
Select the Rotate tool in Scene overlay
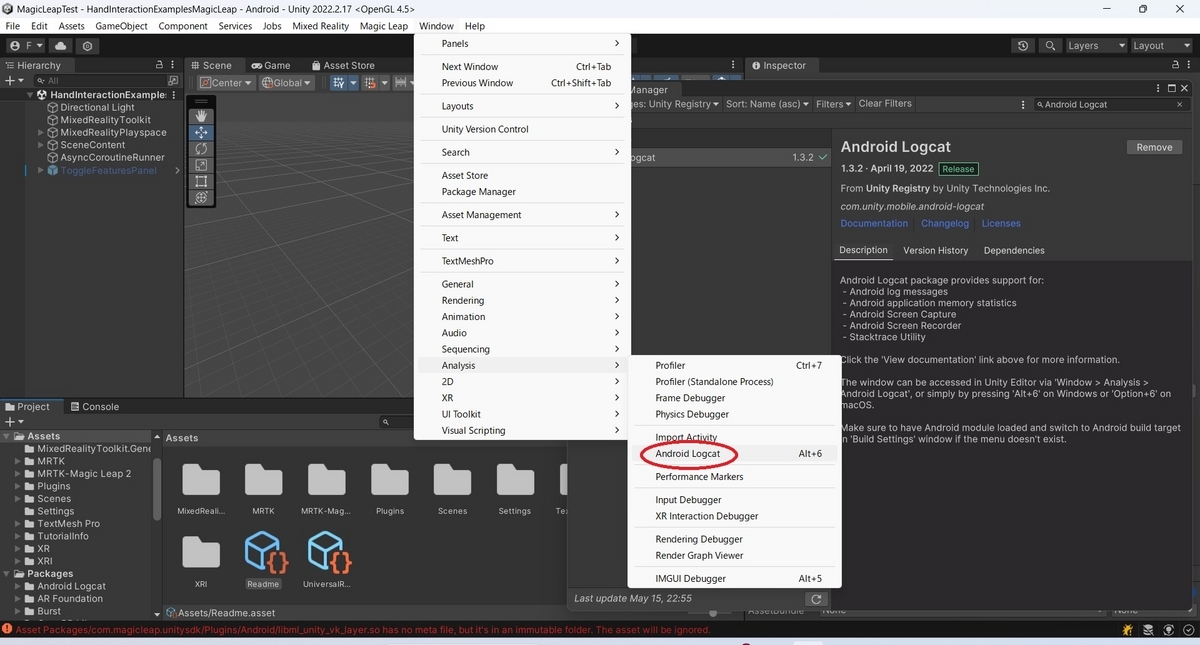201,148
